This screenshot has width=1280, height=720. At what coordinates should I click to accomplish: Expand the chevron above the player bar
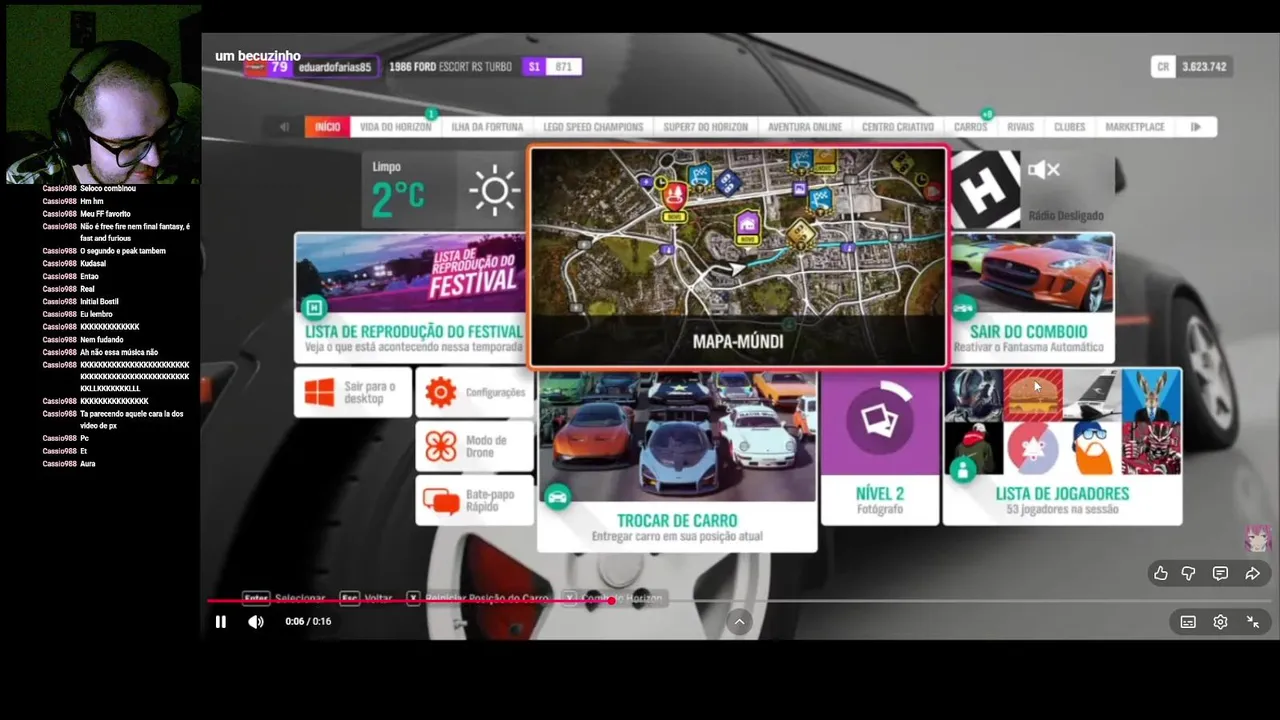[x=739, y=622]
